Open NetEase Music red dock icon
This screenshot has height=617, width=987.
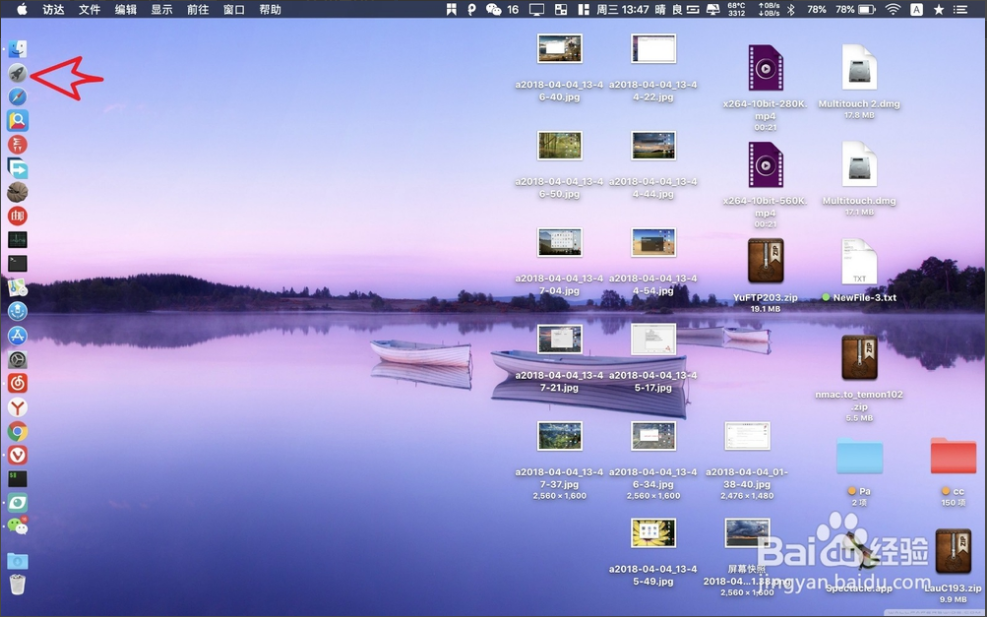point(17,384)
